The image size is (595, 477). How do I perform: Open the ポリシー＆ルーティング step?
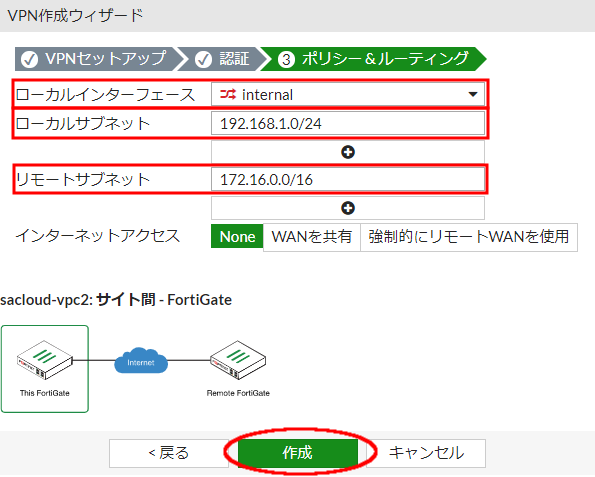[x=373, y=59]
